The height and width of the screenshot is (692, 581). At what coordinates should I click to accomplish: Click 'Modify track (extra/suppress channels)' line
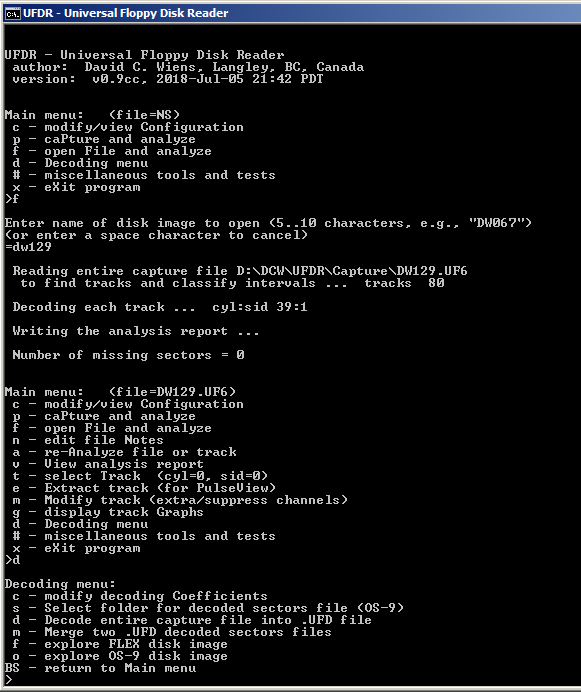tap(180, 500)
